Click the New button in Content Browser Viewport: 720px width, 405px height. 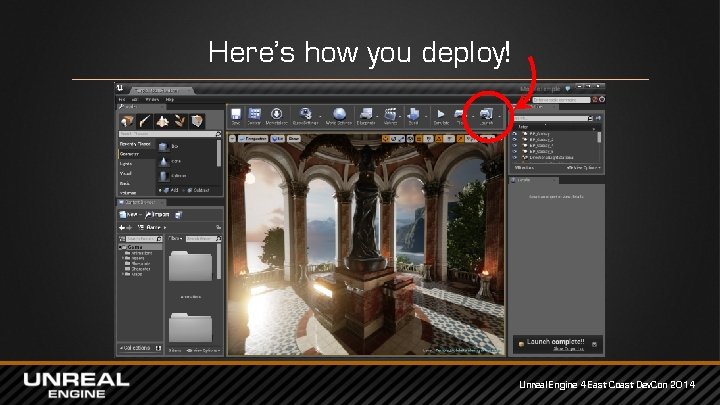tap(129, 214)
